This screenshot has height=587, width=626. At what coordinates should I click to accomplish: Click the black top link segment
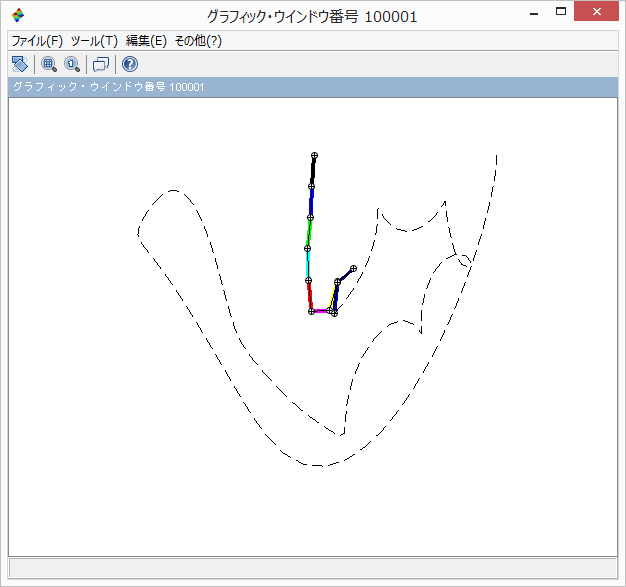click(x=313, y=171)
